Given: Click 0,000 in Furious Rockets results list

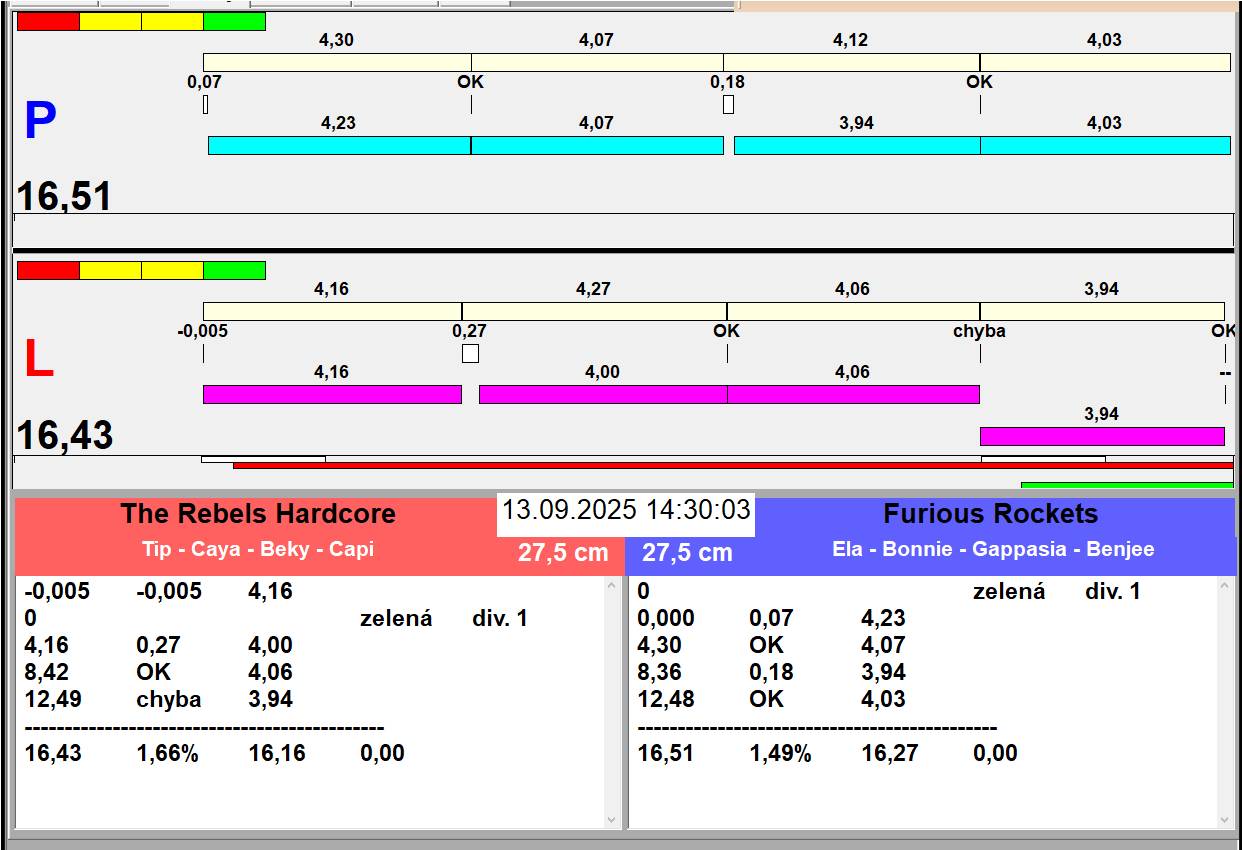Looking at the screenshot, I should point(666,618).
